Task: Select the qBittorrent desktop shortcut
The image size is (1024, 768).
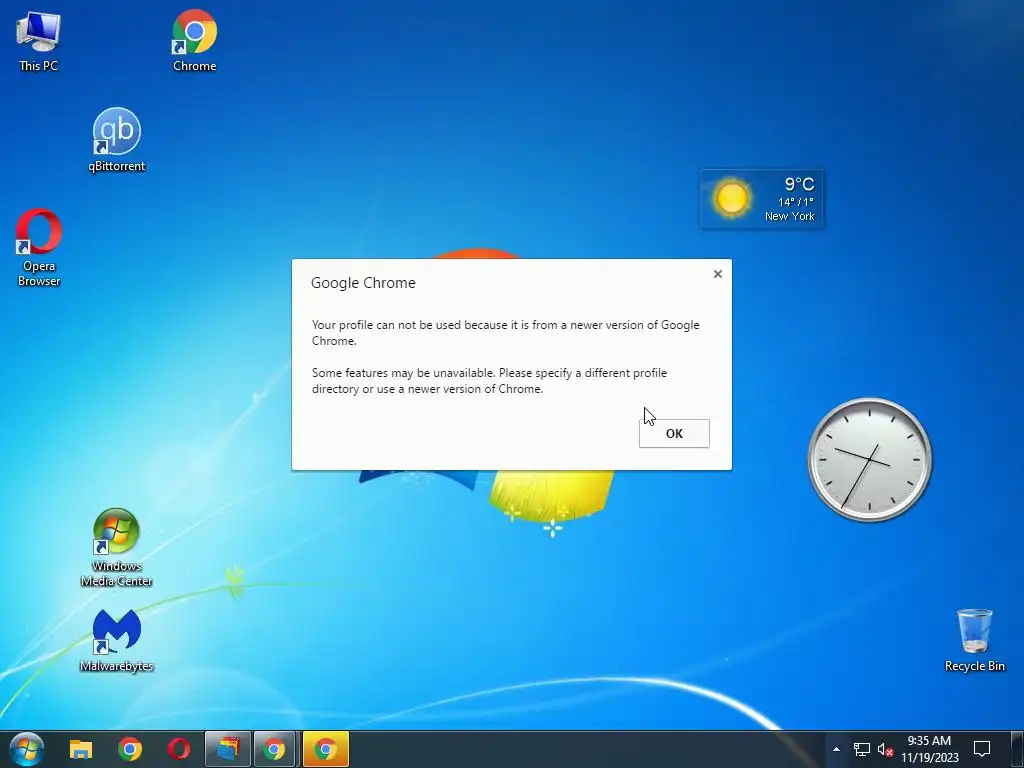Action: tap(117, 140)
